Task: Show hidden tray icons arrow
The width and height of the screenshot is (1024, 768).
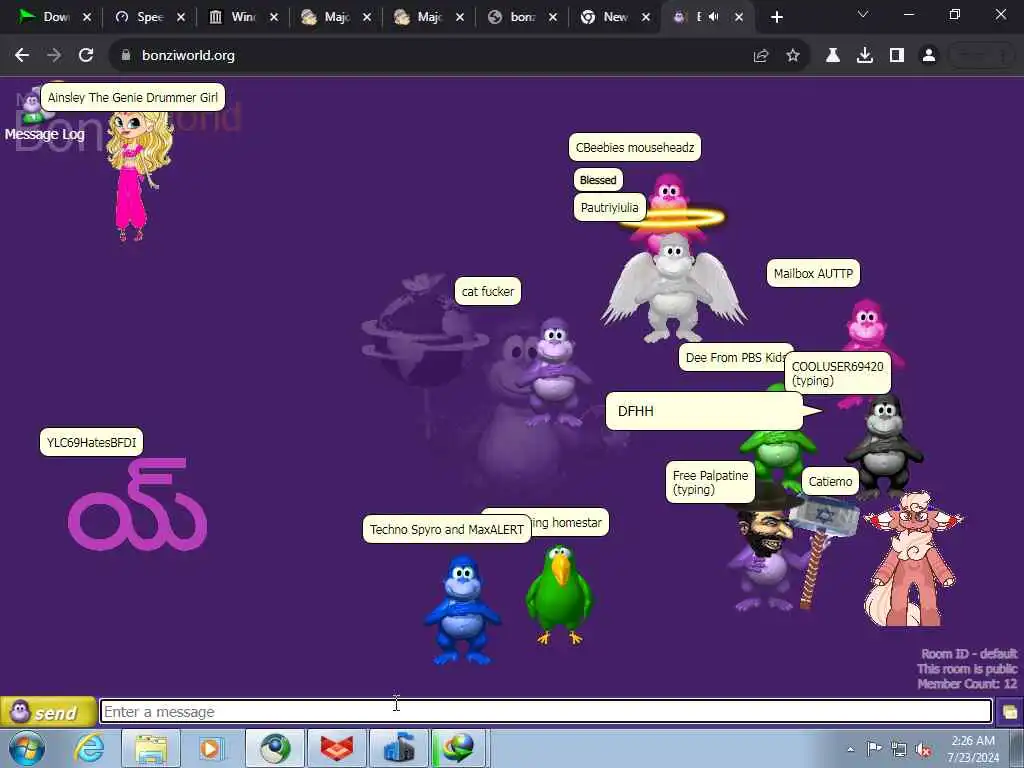Action: pos(850,750)
